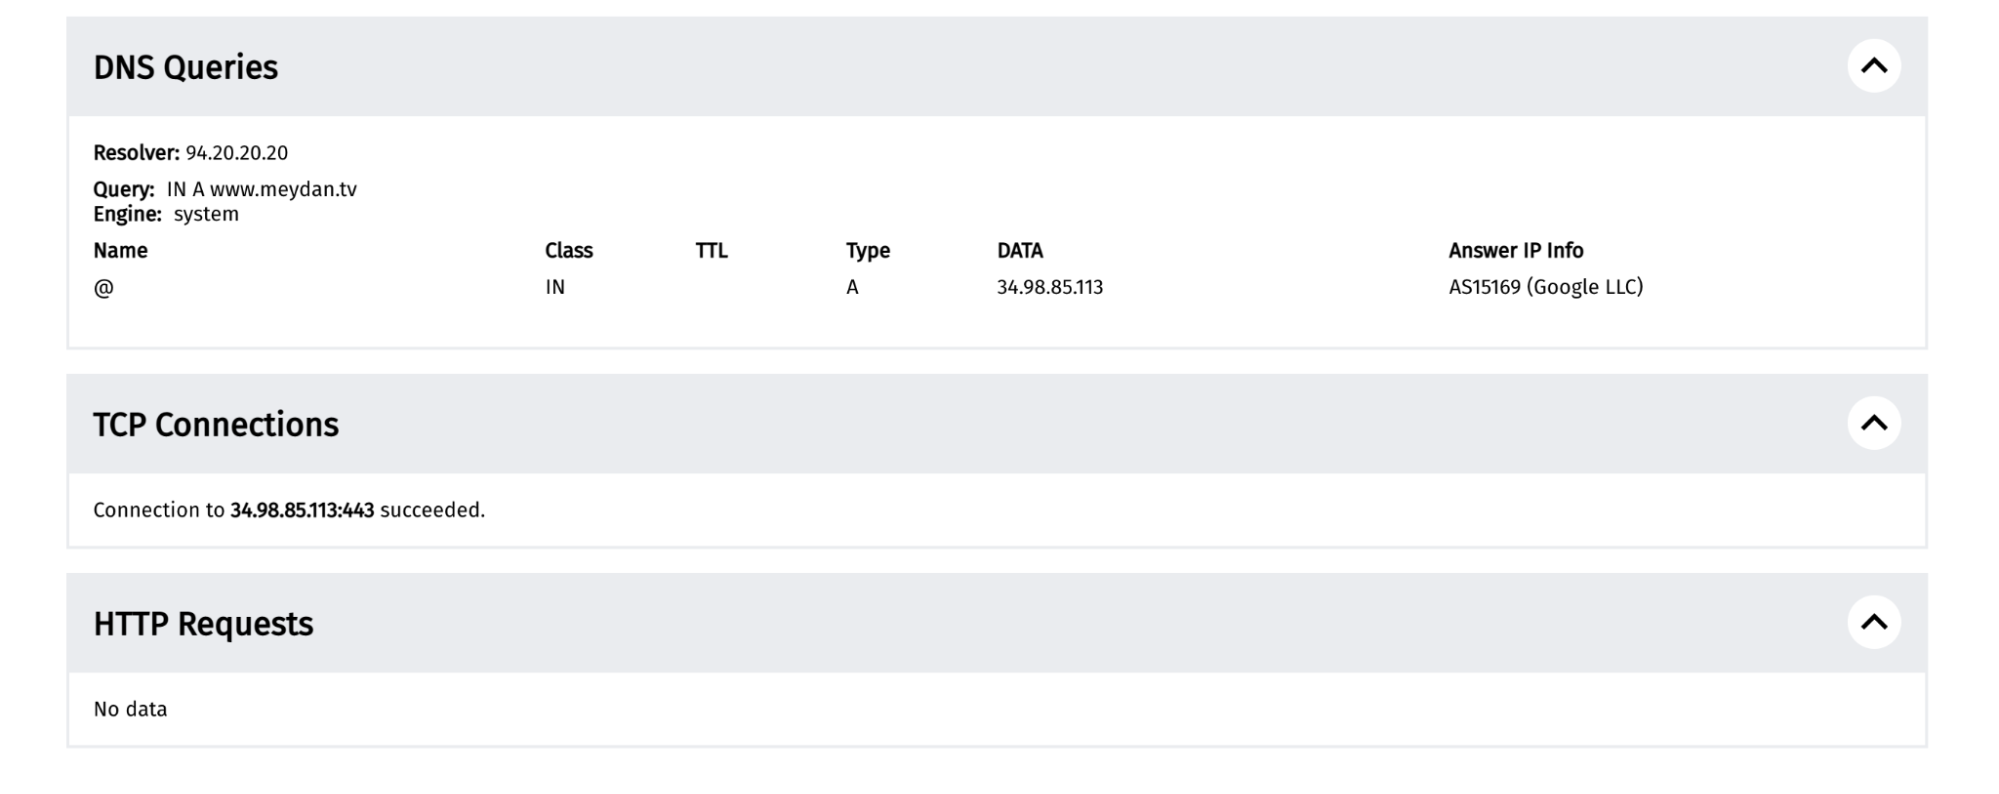Click the Class column header
The width and height of the screenshot is (1999, 794).
pyautogui.click(x=568, y=250)
